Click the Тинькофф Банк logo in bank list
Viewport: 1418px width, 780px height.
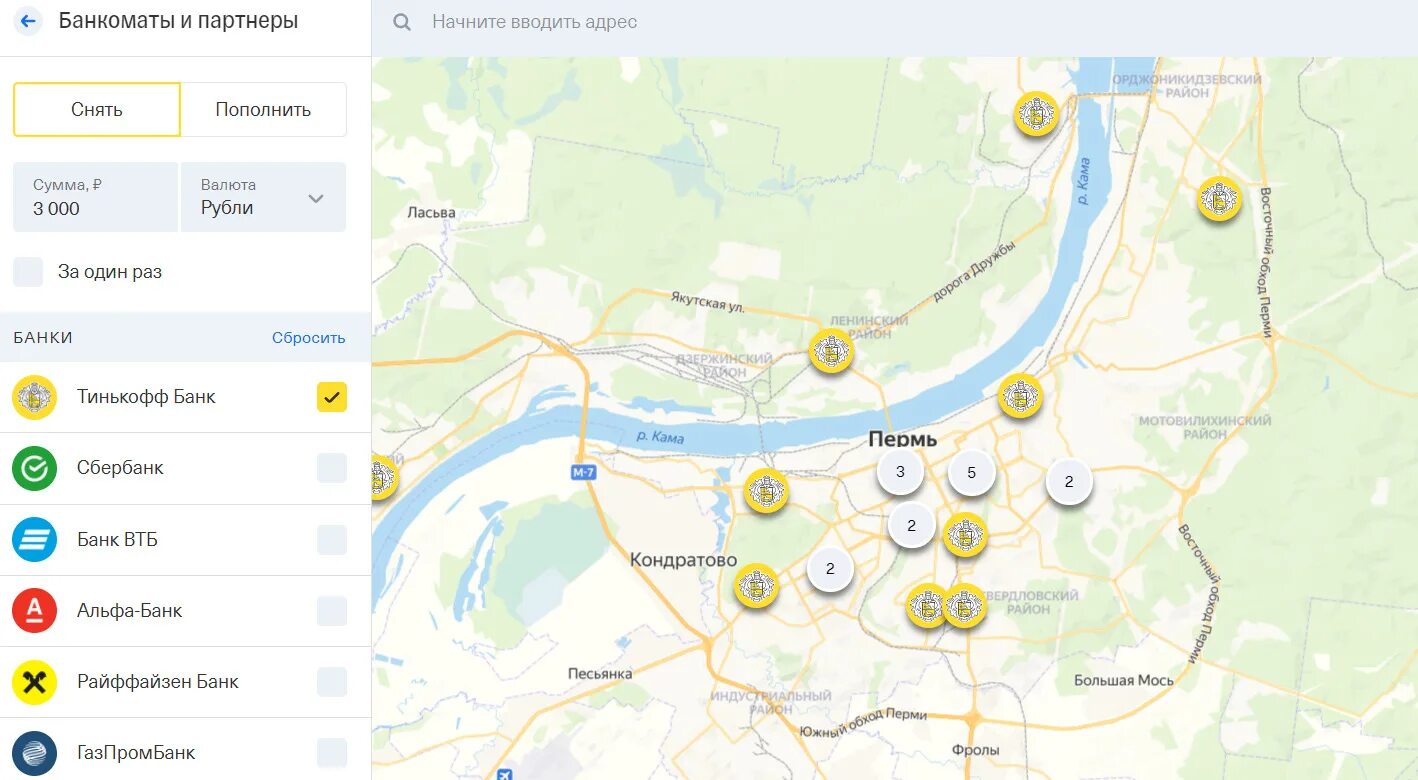34,397
